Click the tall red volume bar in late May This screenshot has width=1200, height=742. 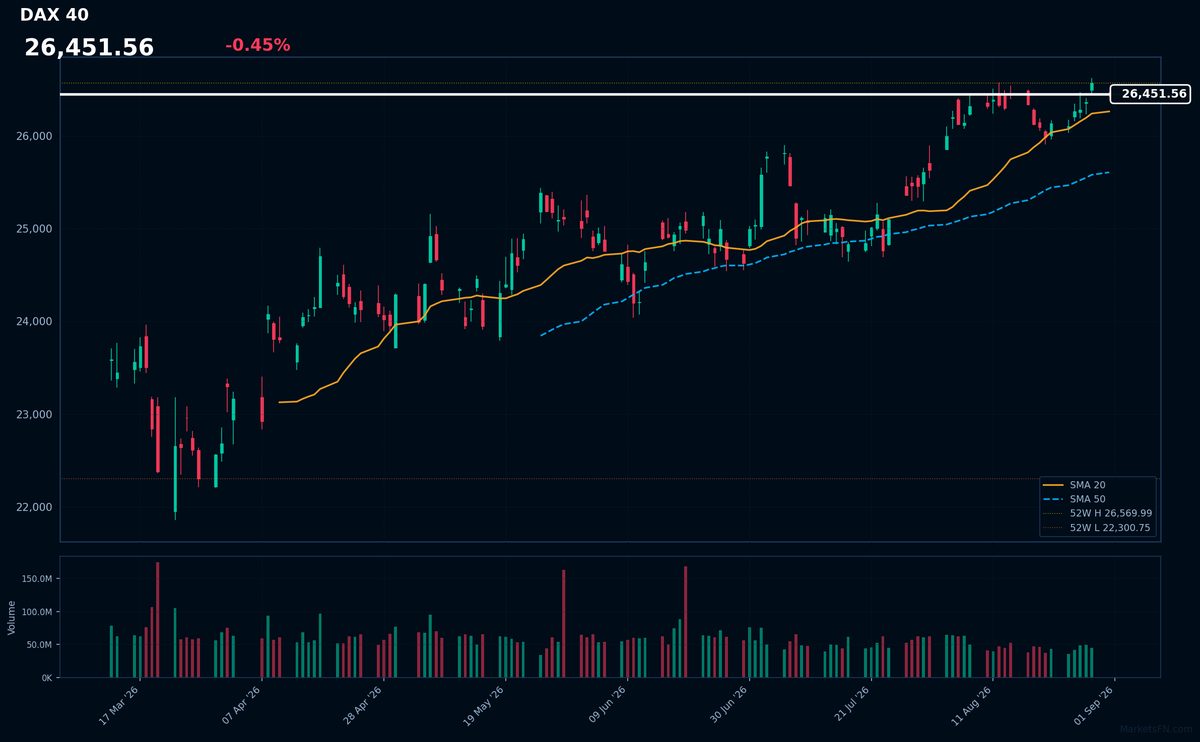coord(563,624)
